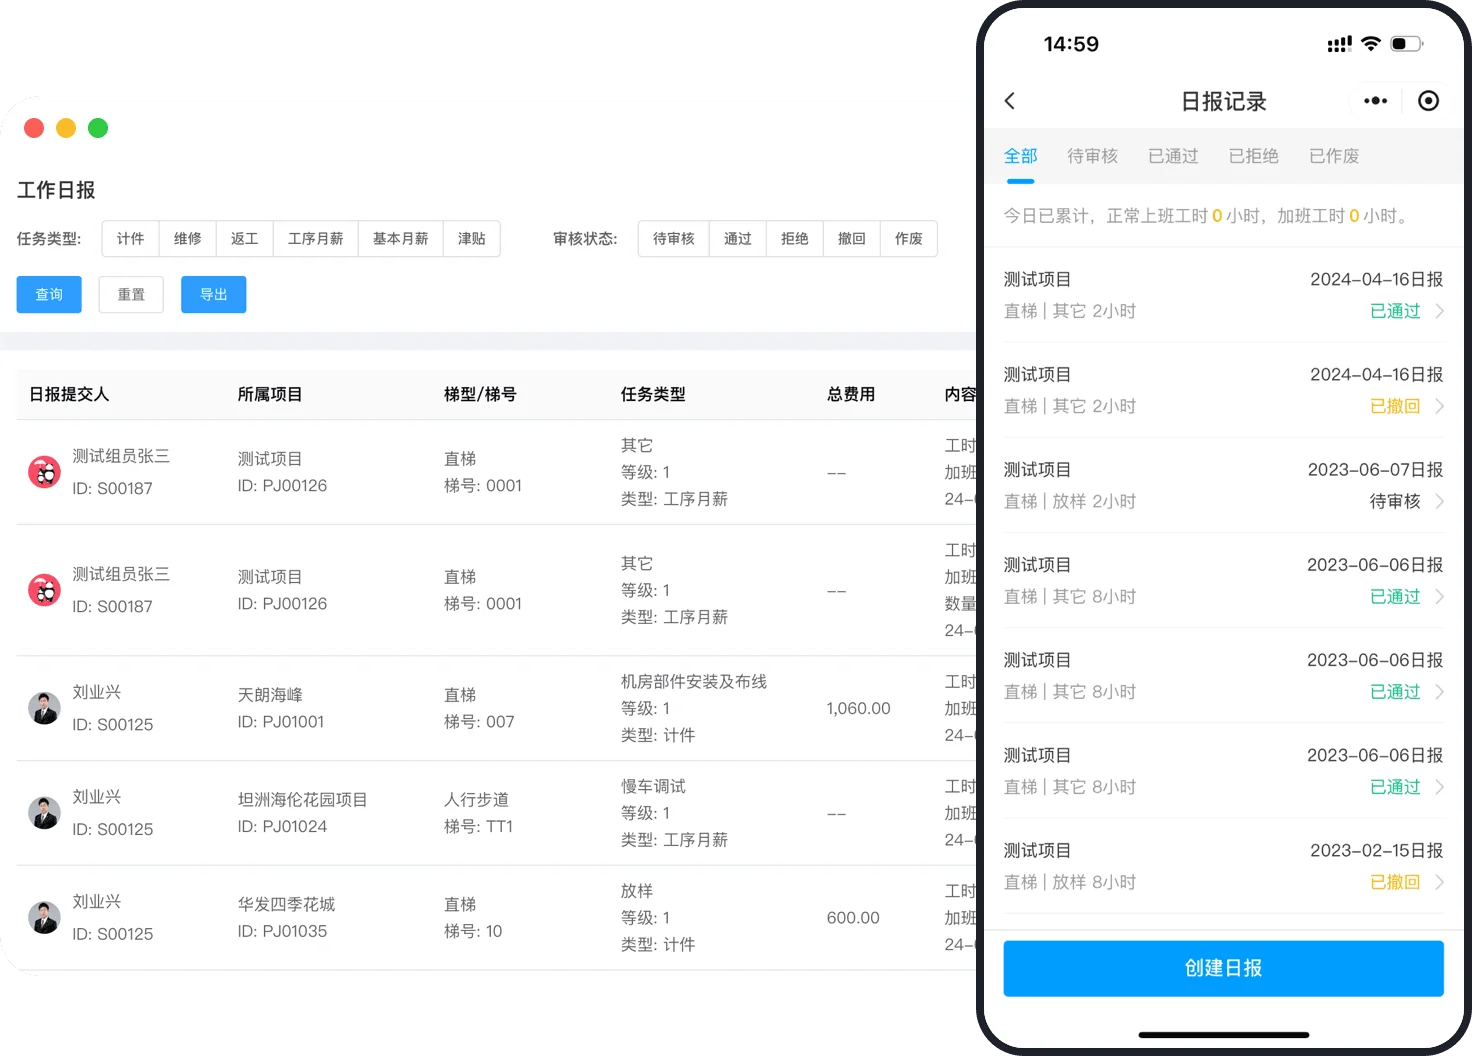Screen dimensions: 1472x1056
Task: Click 测试组员张三's avatar in the table
Action: (44, 472)
